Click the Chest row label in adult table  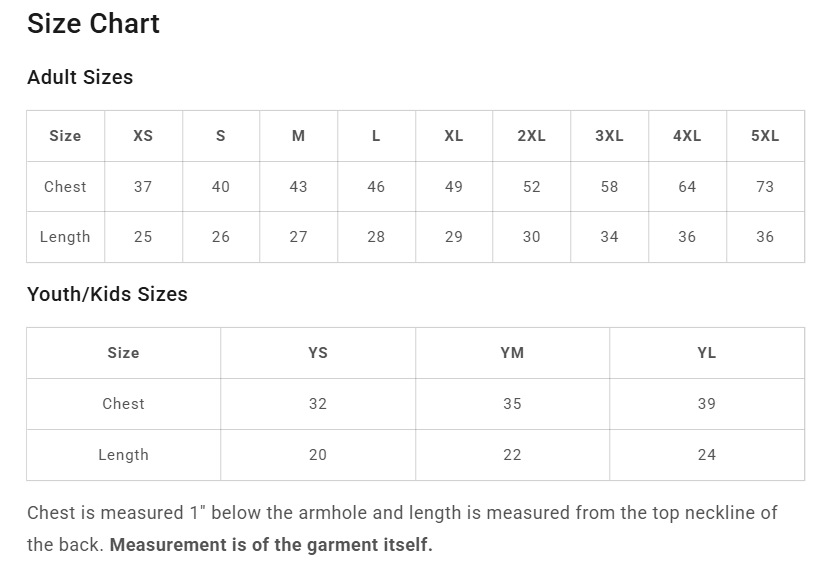coord(65,187)
